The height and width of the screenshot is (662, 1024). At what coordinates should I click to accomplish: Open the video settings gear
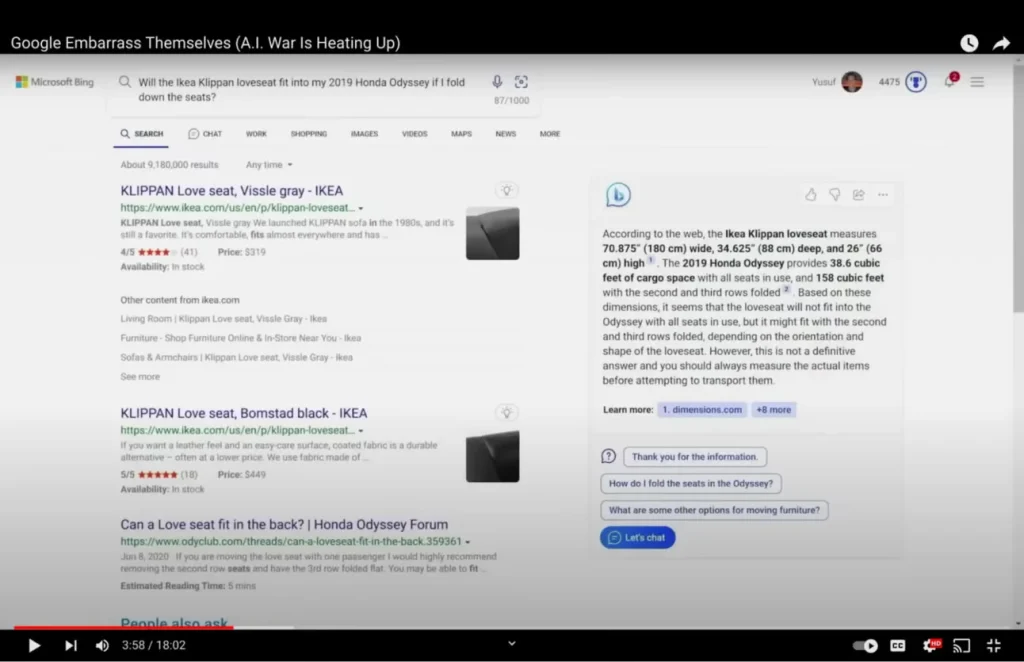pyautogui.click(x=931, y=646)
